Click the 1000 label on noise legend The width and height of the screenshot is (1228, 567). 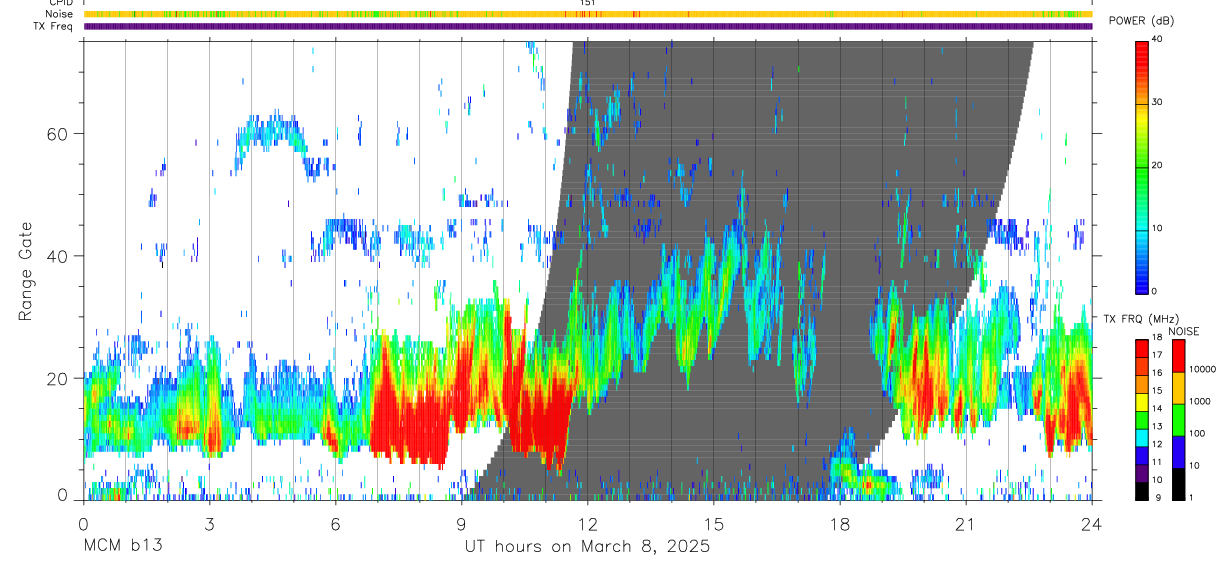tap(1200, 401)
